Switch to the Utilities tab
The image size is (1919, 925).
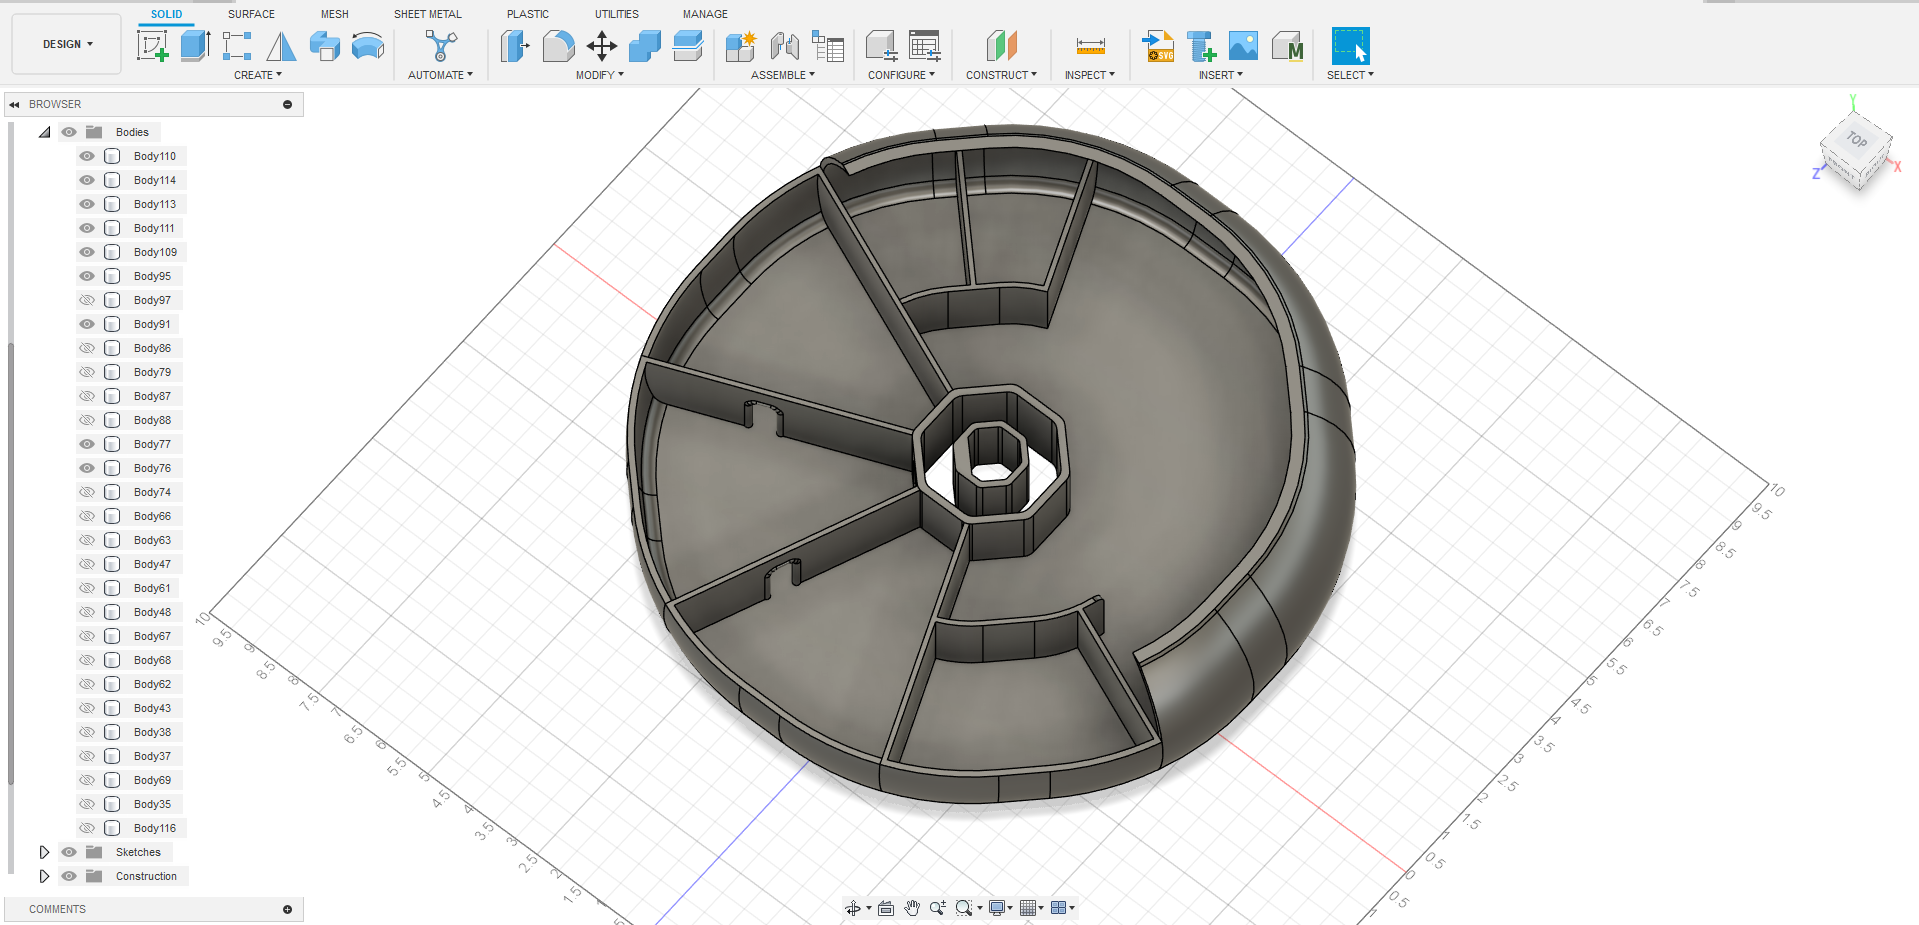pos(617,14)
